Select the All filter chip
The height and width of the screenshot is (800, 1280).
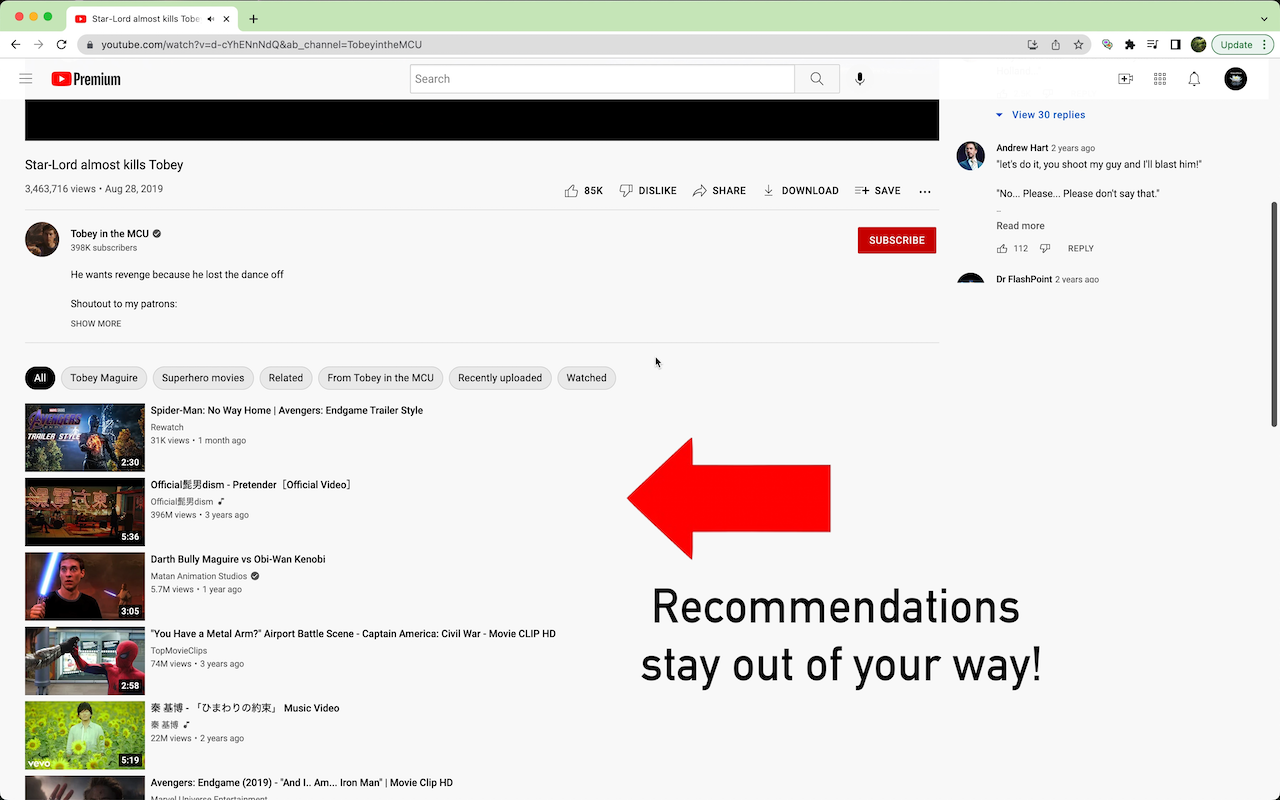(40, 378)
